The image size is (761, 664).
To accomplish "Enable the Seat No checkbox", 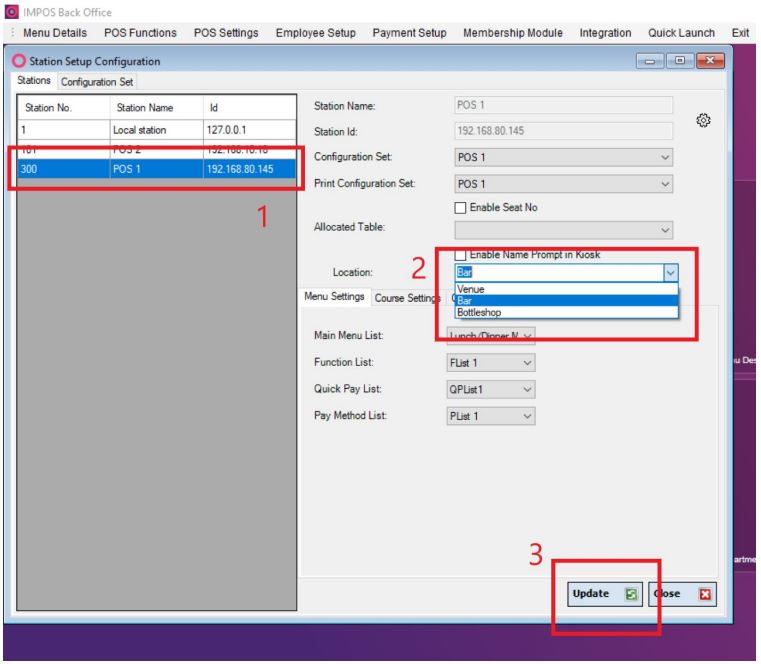I will tap(462, 206).
